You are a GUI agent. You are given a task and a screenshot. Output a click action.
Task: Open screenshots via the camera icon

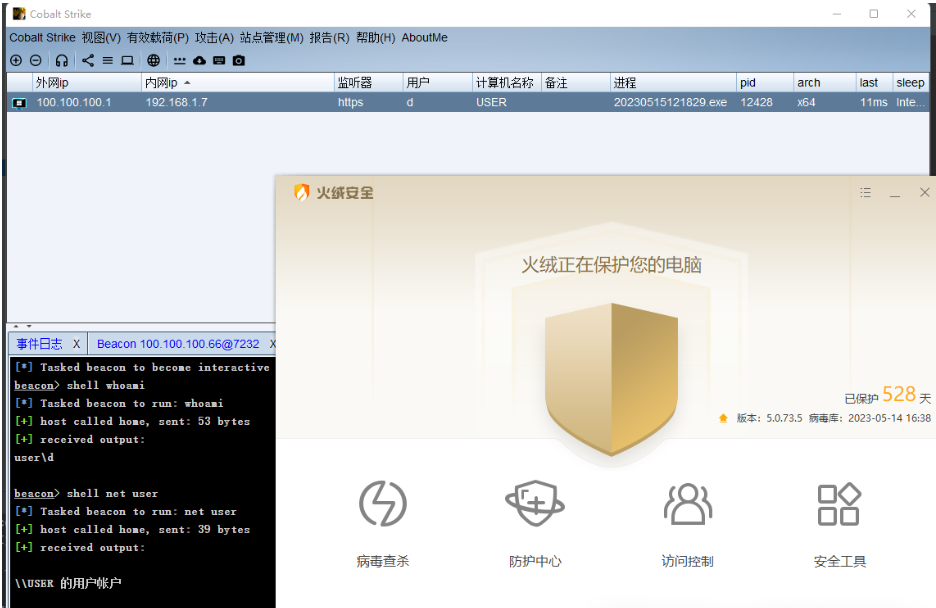click(x=239, y=60)
